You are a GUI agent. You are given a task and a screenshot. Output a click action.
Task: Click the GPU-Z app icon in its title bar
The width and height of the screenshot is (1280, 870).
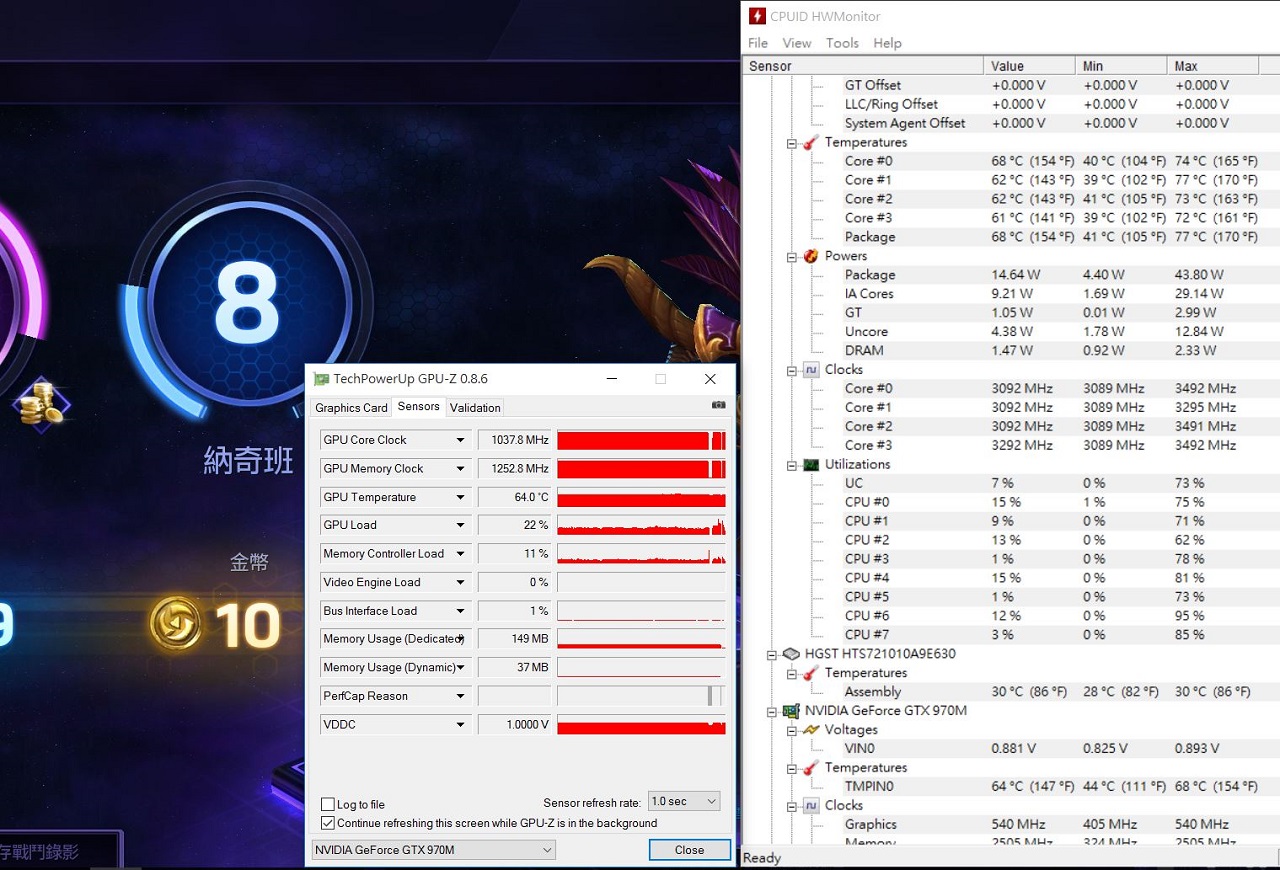[x=321, y=379]
